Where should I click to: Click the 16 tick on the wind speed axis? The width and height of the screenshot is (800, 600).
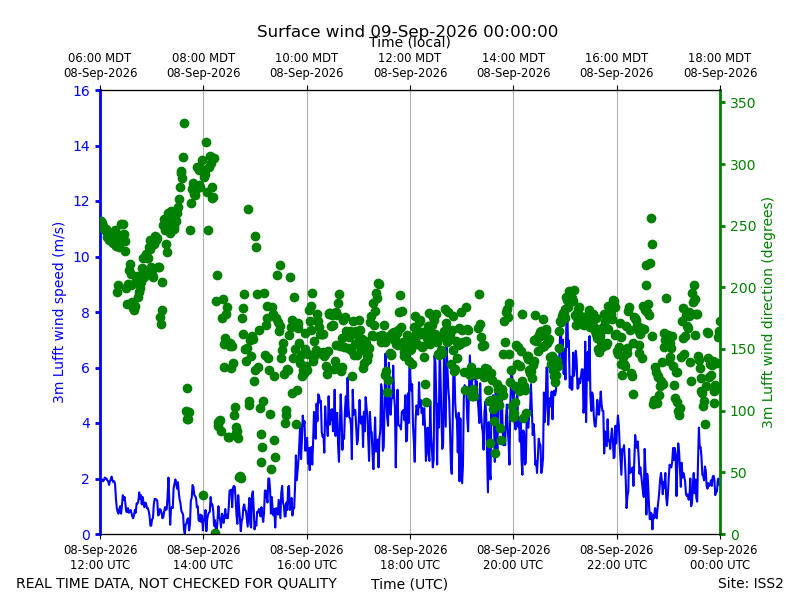81,91
